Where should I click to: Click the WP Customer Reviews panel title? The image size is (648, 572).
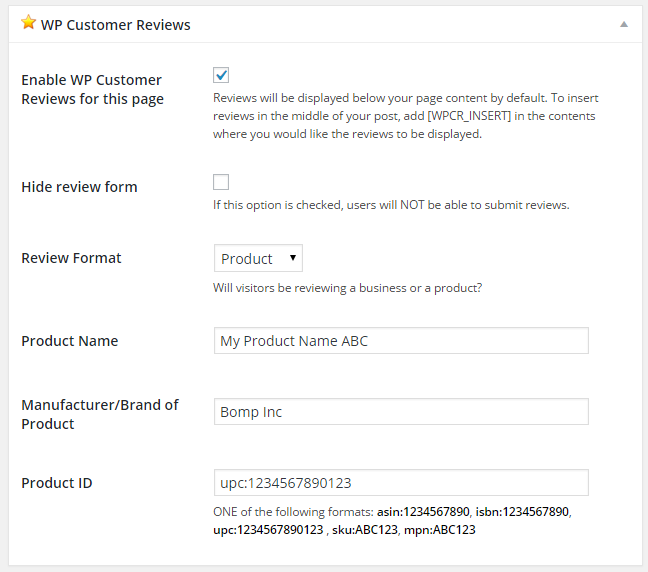116,25
